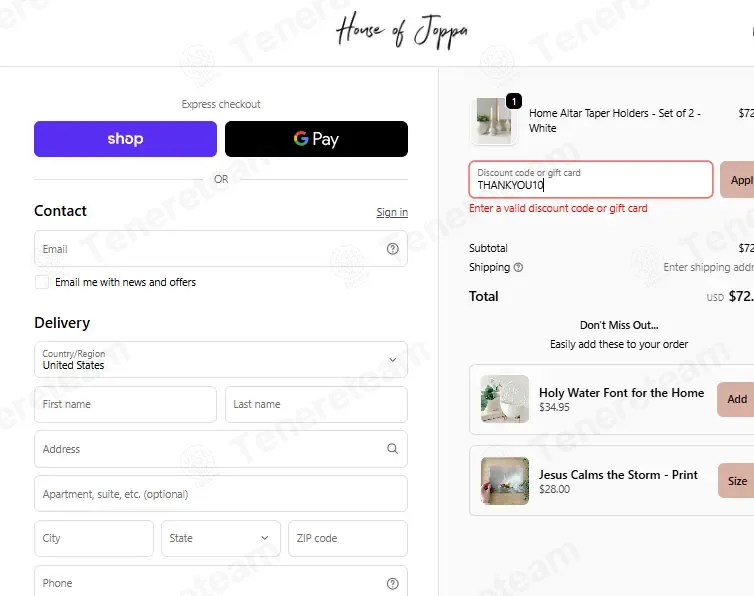
Task: Click the phone help question icon
Action: pos(392,583)
